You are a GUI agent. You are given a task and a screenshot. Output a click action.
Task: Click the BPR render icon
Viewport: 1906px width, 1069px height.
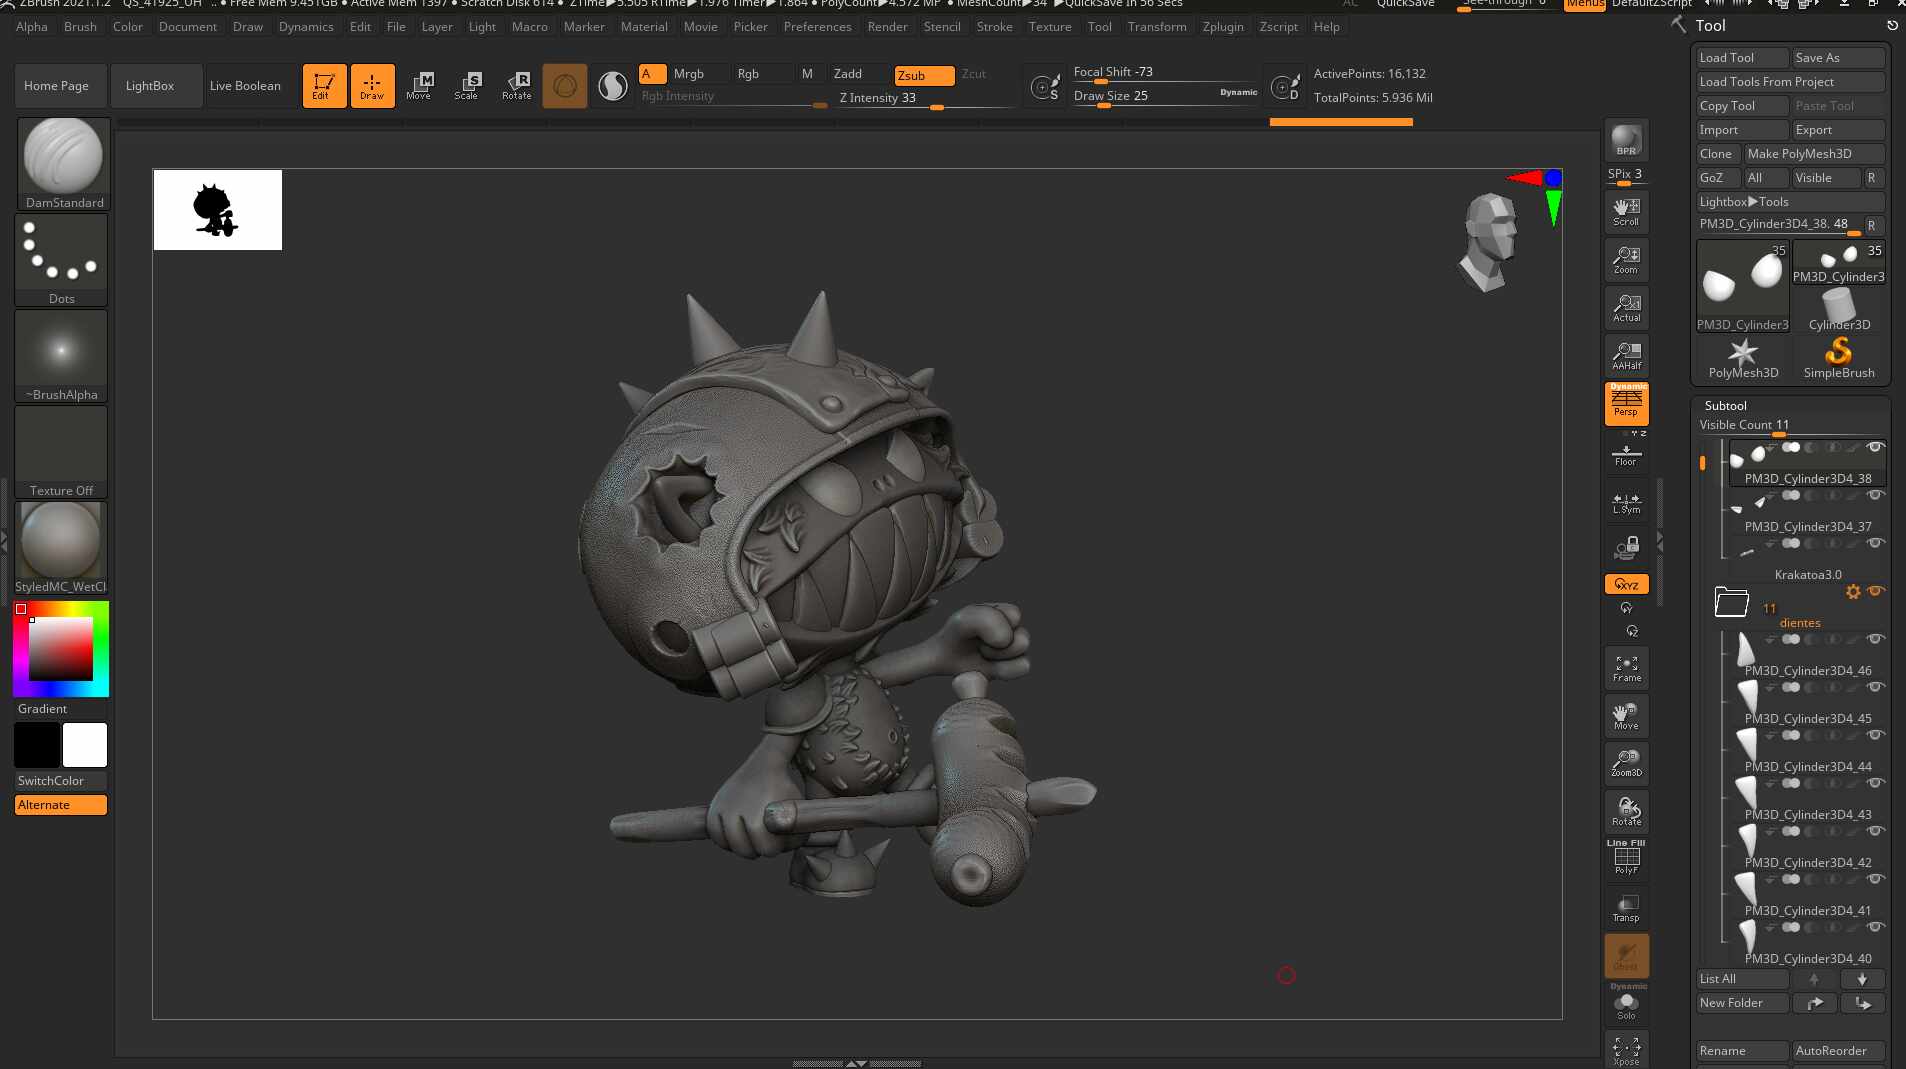tap(1626, 140)
